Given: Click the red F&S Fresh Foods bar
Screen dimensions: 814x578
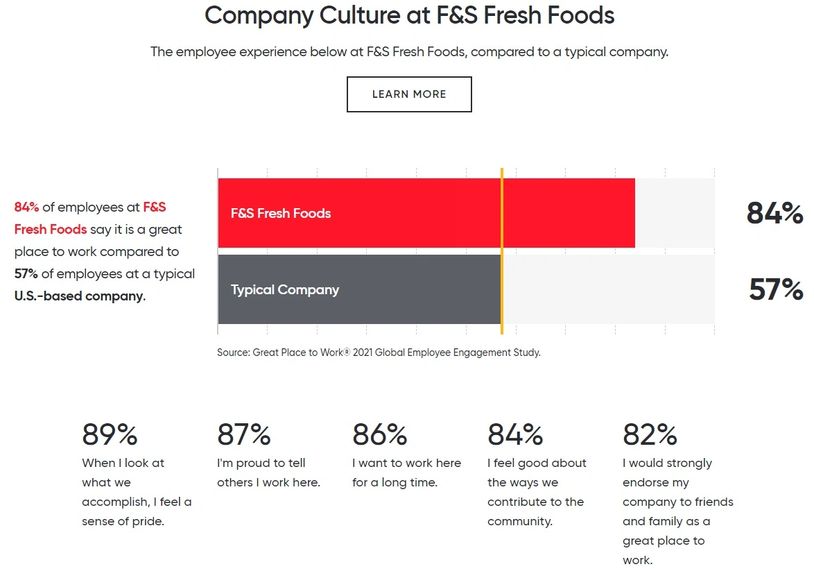Looking at the screenshot, I should point(425,213).
